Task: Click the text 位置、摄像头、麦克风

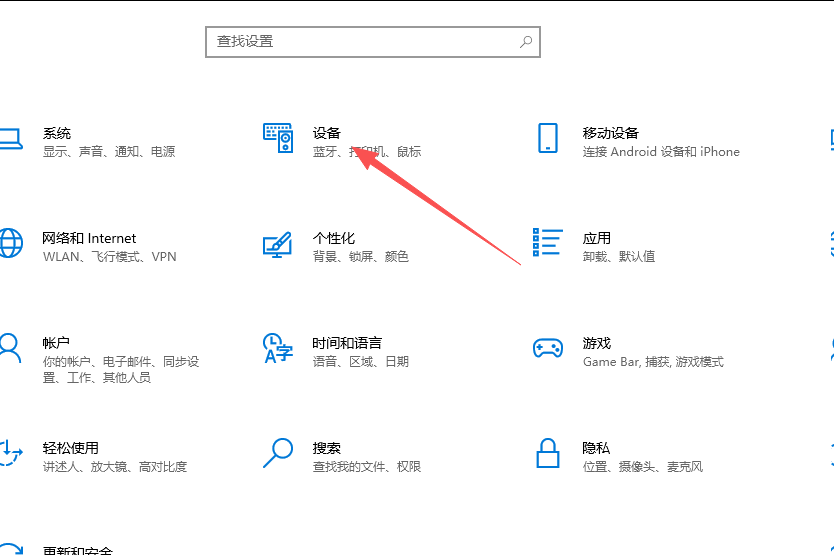Action: tap(643, 466)
